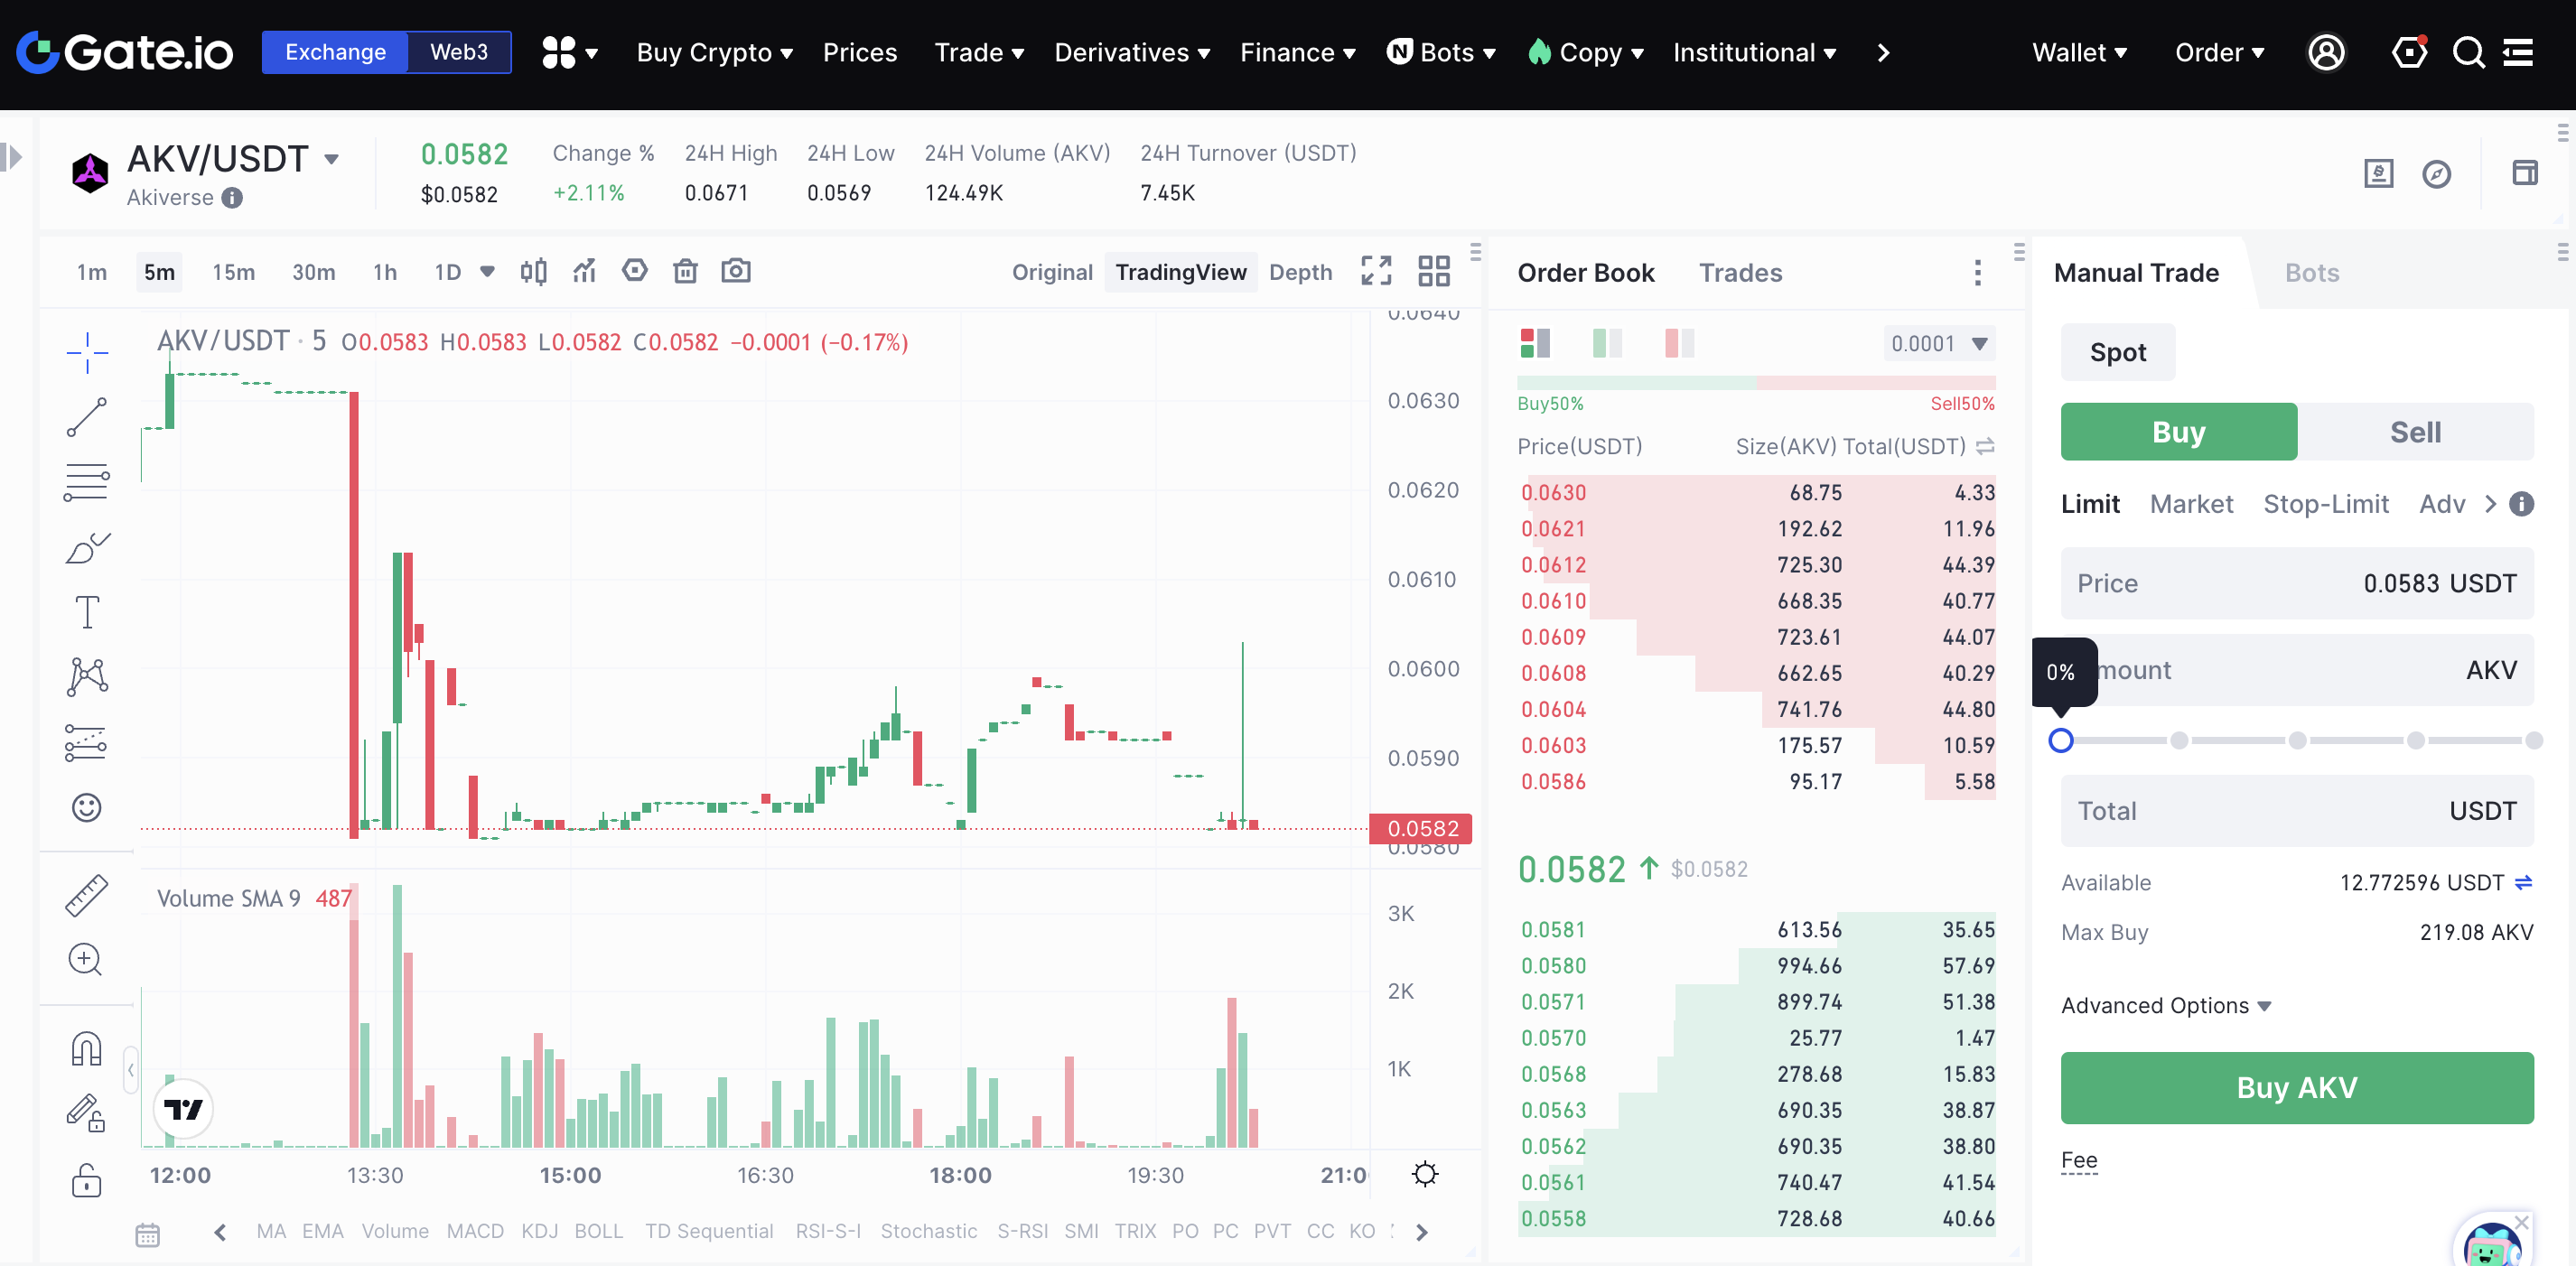Select the trend line drawing tool

[x=87, y=417]
